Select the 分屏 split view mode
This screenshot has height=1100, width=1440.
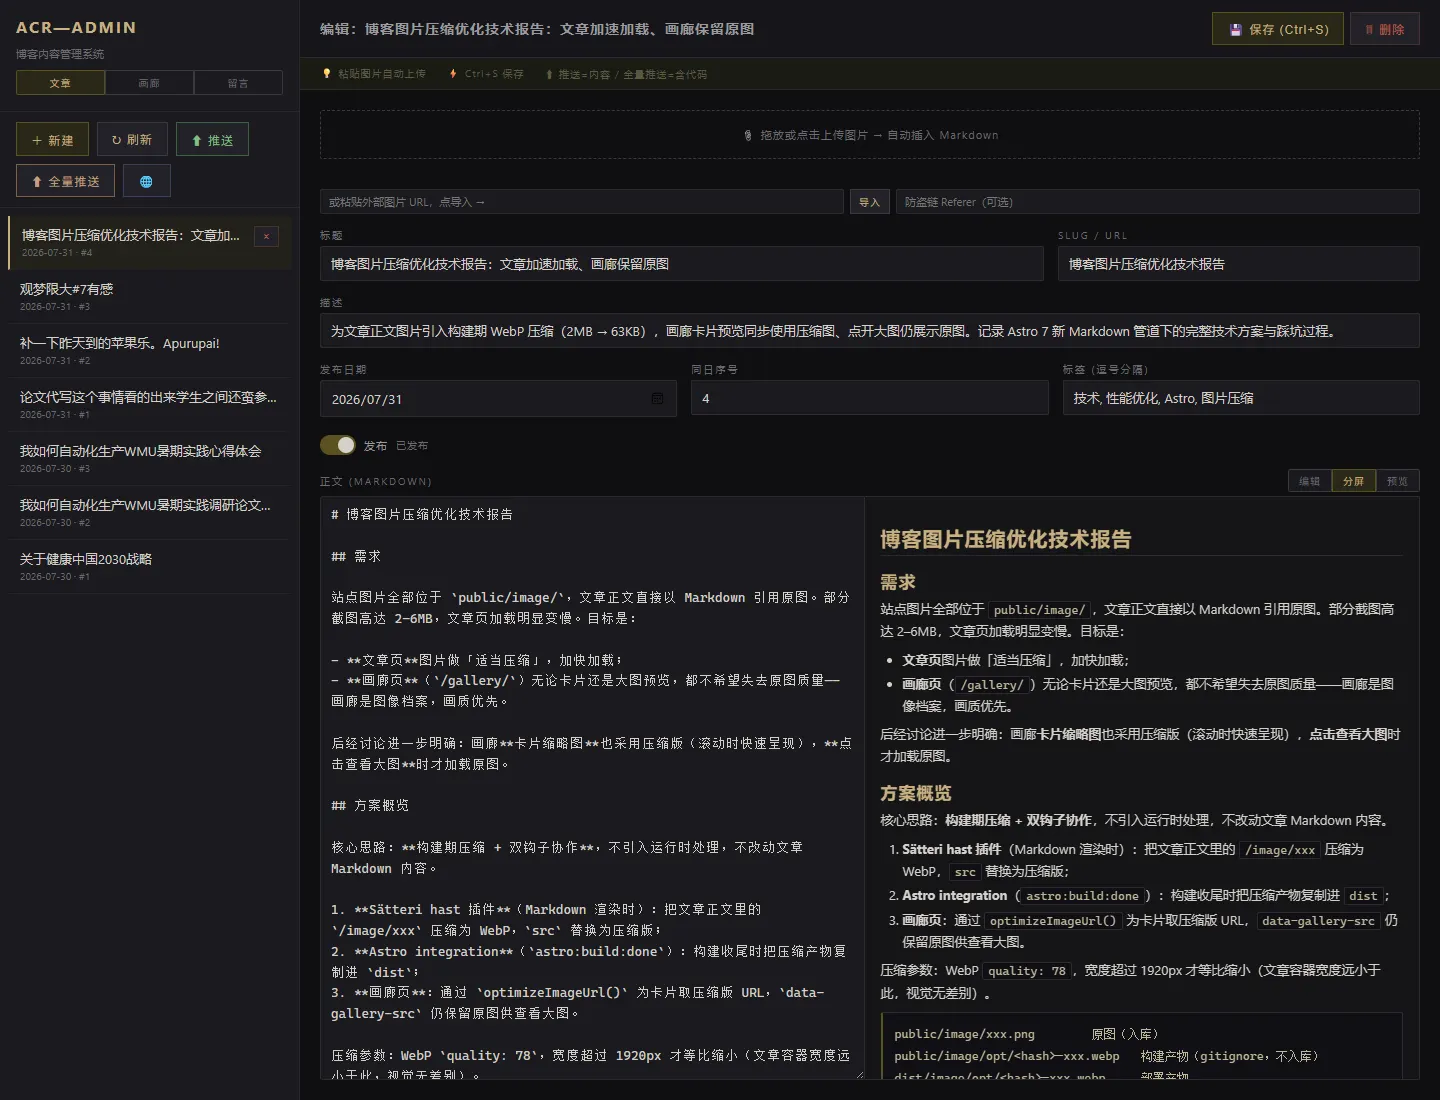coord(1353,481)
